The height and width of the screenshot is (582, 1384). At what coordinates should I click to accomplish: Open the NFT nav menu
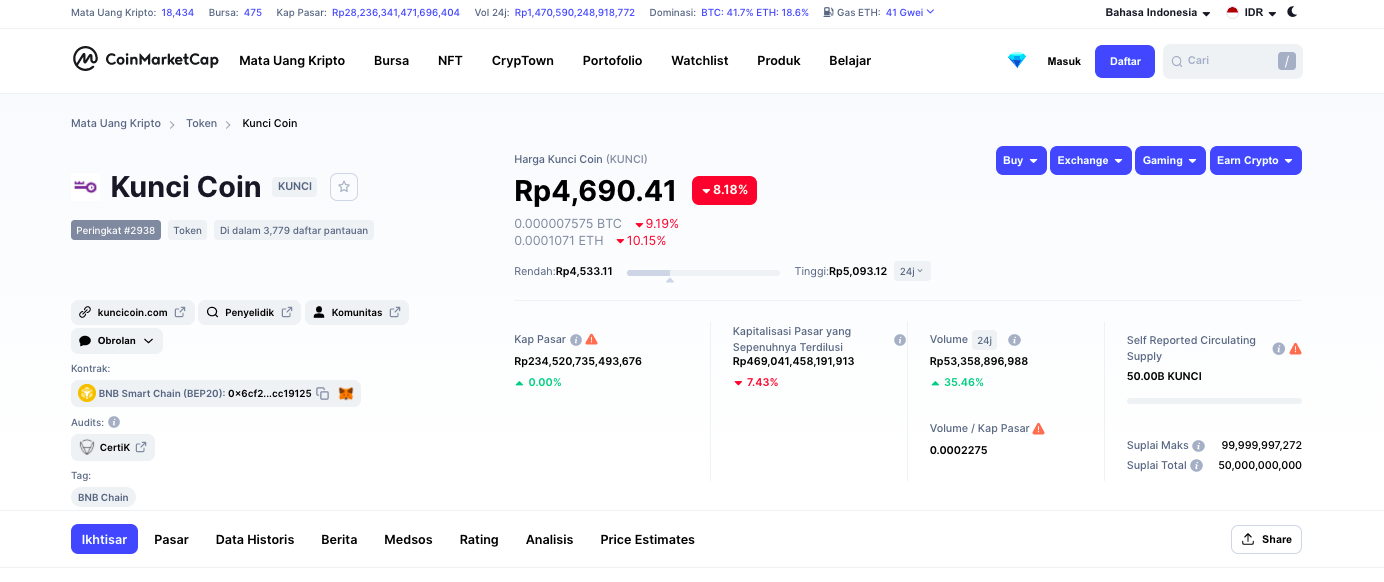pos(450,61)
